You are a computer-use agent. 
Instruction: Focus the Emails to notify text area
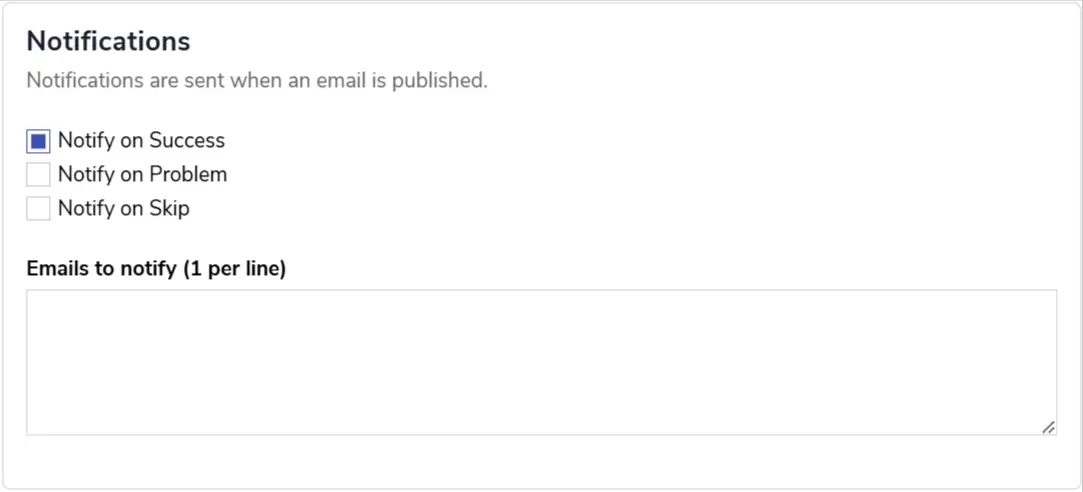pyautogui.click(x=541, y=362)
